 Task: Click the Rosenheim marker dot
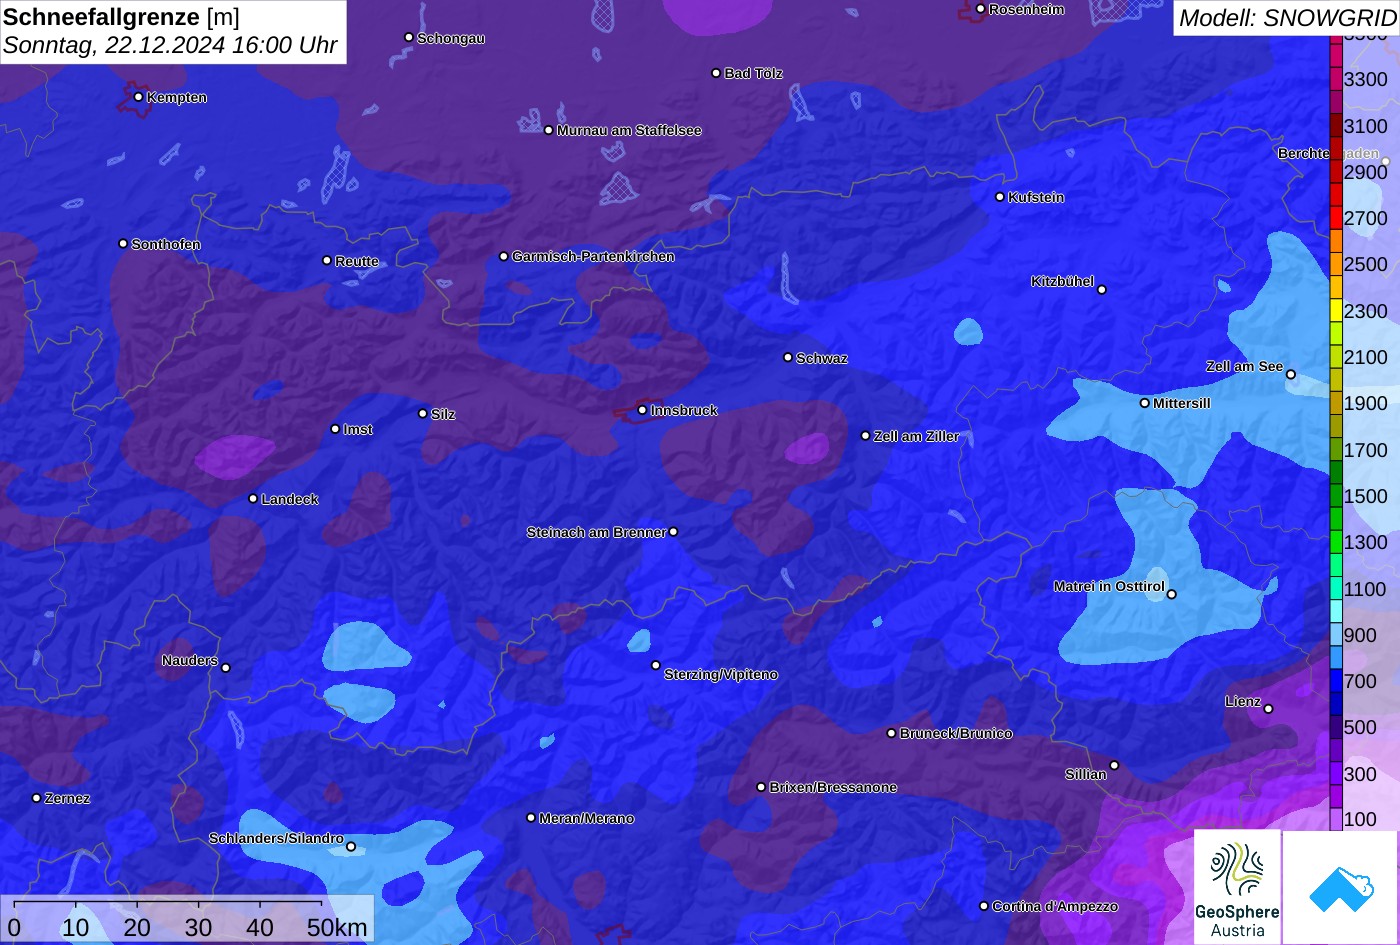point(981,9)
